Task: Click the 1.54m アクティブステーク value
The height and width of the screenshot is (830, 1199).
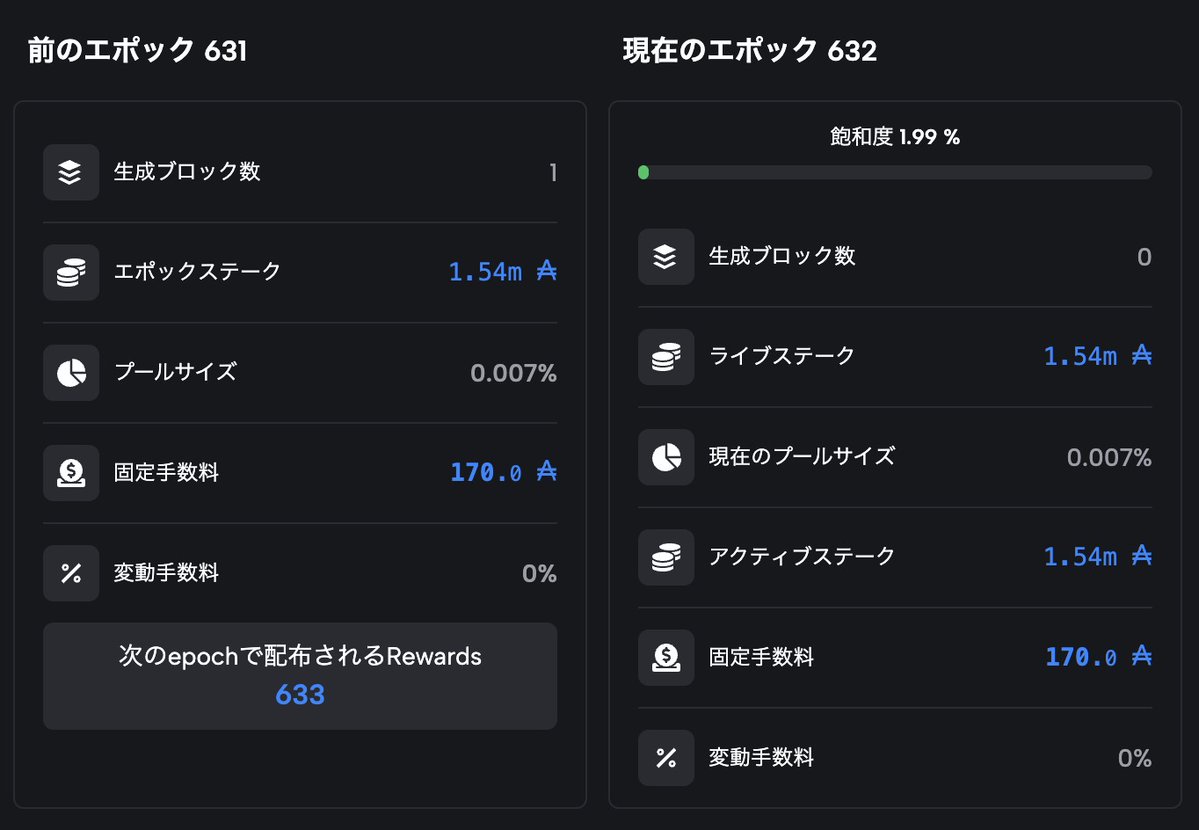Action: pyautogui.click(x=1097, y=556)
